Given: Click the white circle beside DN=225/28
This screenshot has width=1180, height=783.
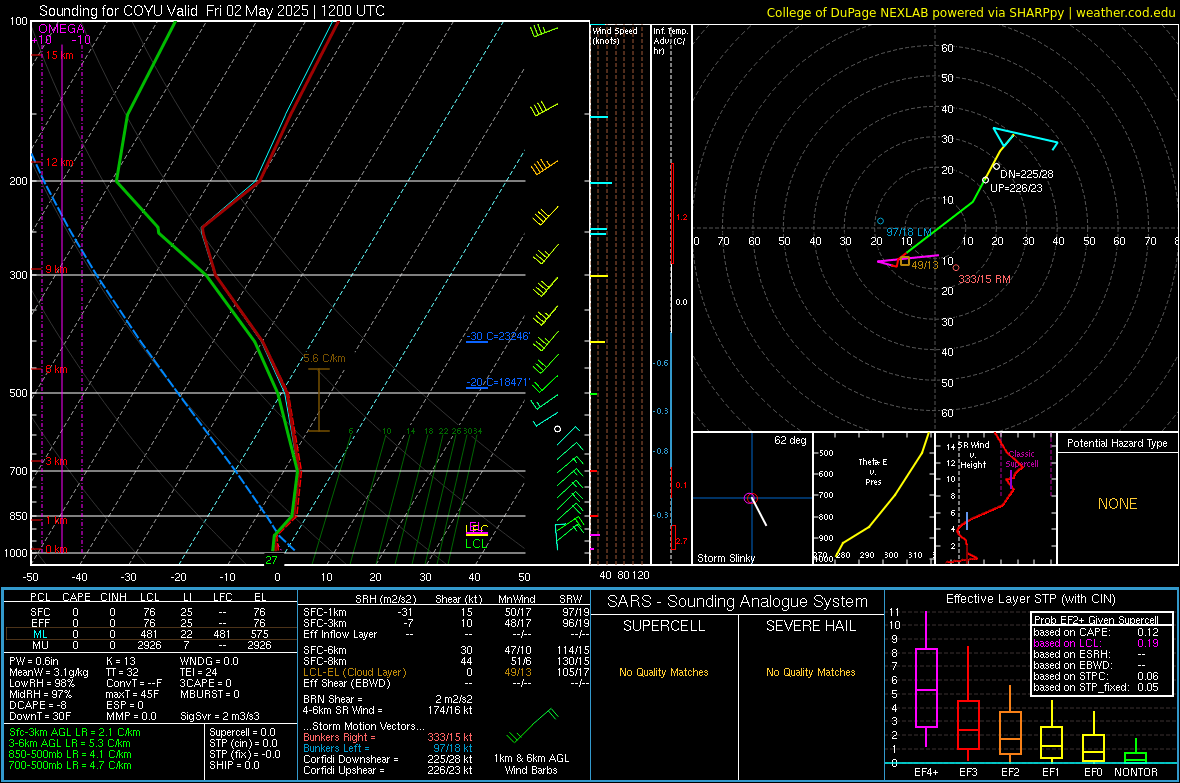Looking at the screenshot, I should (x=996, y=166).
